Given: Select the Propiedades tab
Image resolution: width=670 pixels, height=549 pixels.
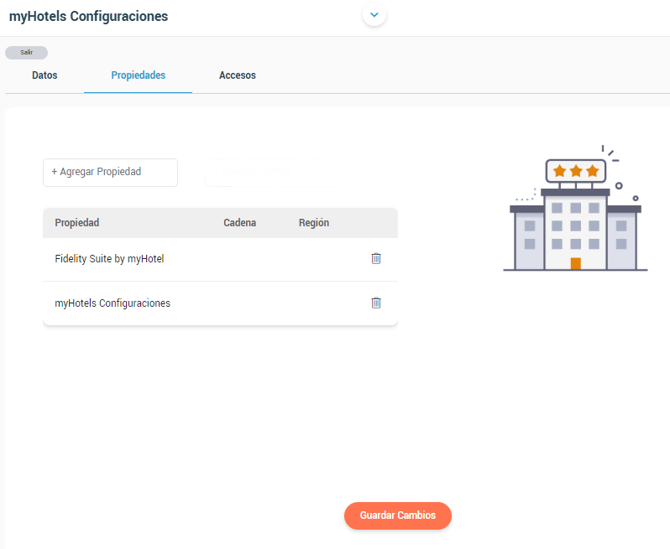Looking at the screenshot, I should 138,75.
